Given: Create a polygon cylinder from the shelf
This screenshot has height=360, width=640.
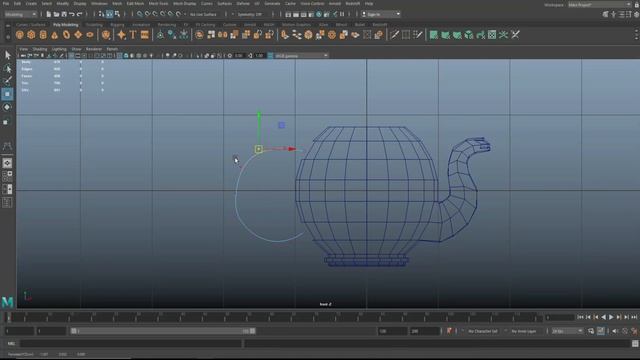Looking at the screenshot, I should [43, 35].
